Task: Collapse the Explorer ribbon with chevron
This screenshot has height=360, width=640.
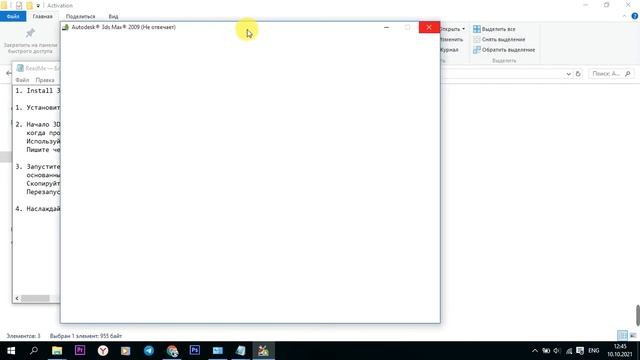Action: 624,16
